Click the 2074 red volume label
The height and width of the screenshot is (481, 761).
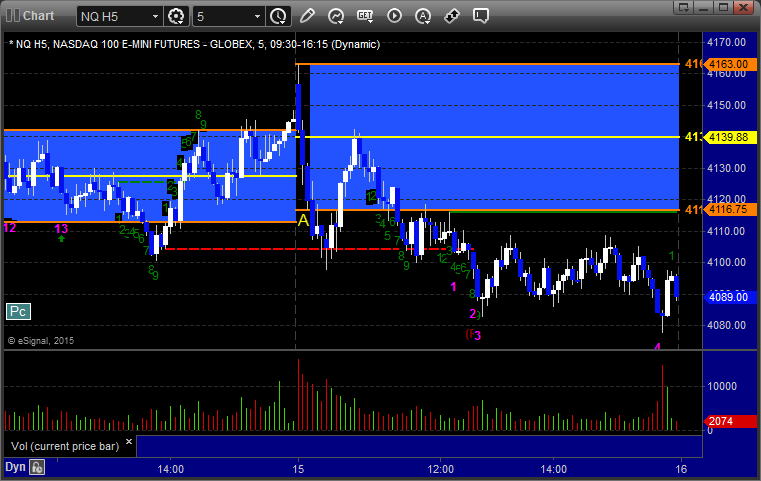pos(729,421)
